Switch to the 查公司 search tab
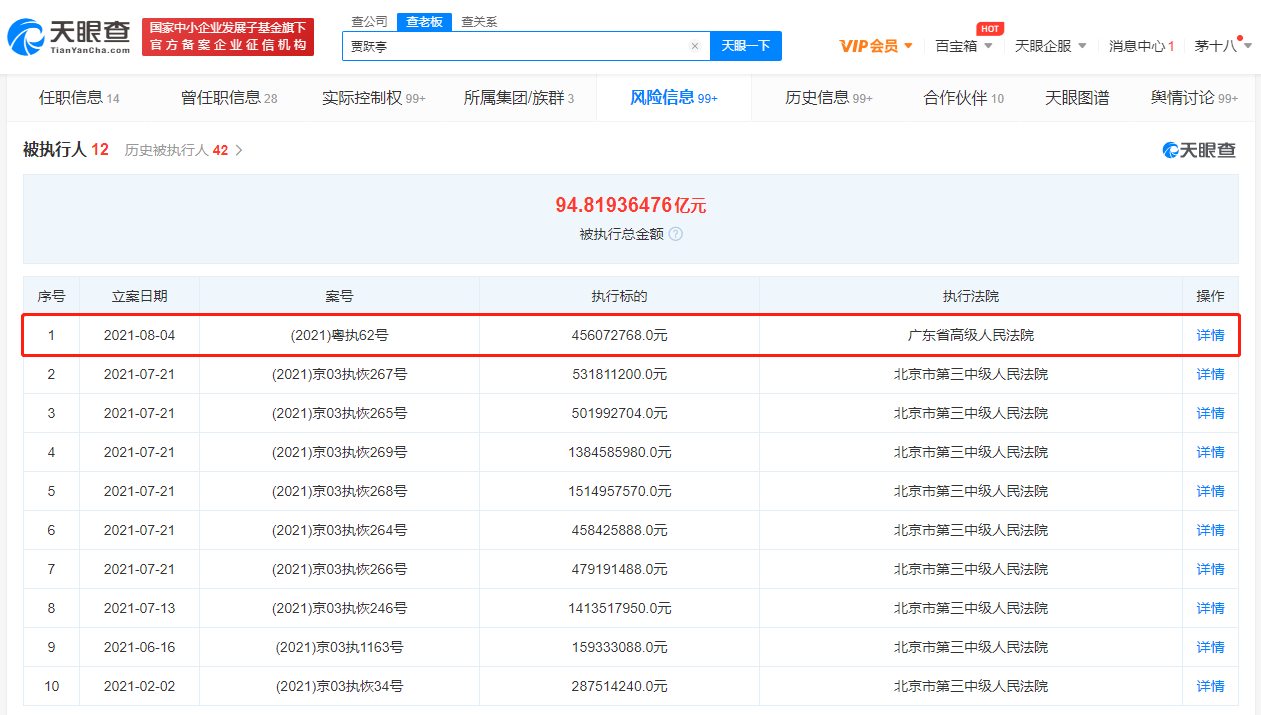The image size is (1261, 715). [x=369, y=21]
